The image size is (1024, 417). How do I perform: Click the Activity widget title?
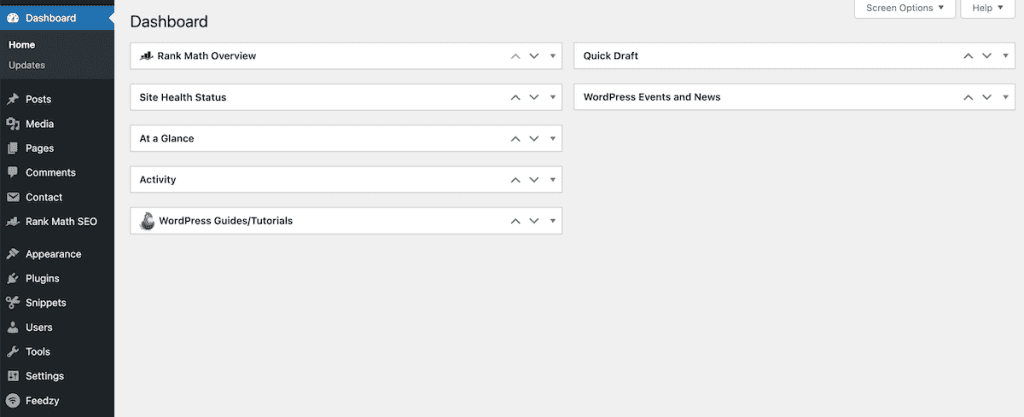[x=157, y=179]
